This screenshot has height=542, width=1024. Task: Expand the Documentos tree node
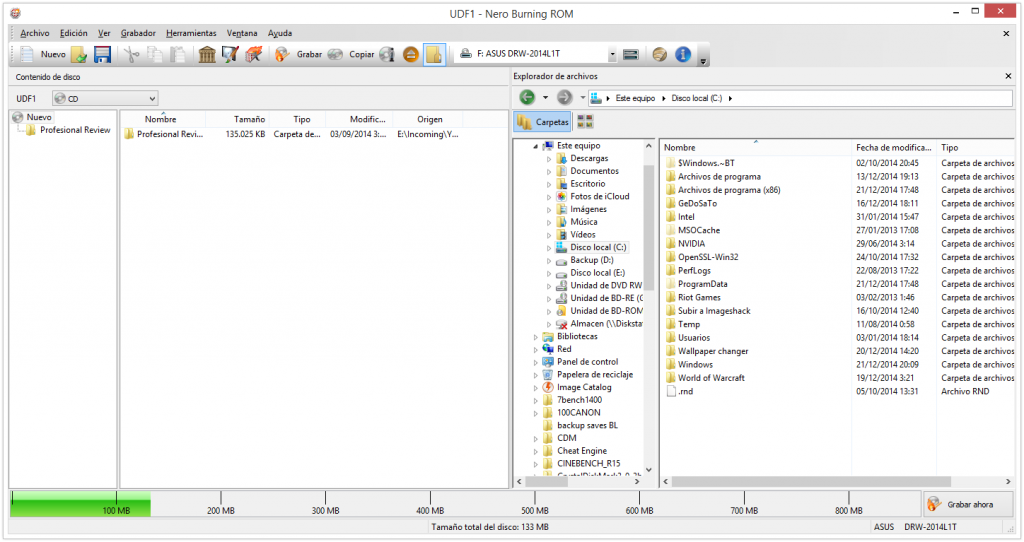pyautogui.click(x=549, y=171)
